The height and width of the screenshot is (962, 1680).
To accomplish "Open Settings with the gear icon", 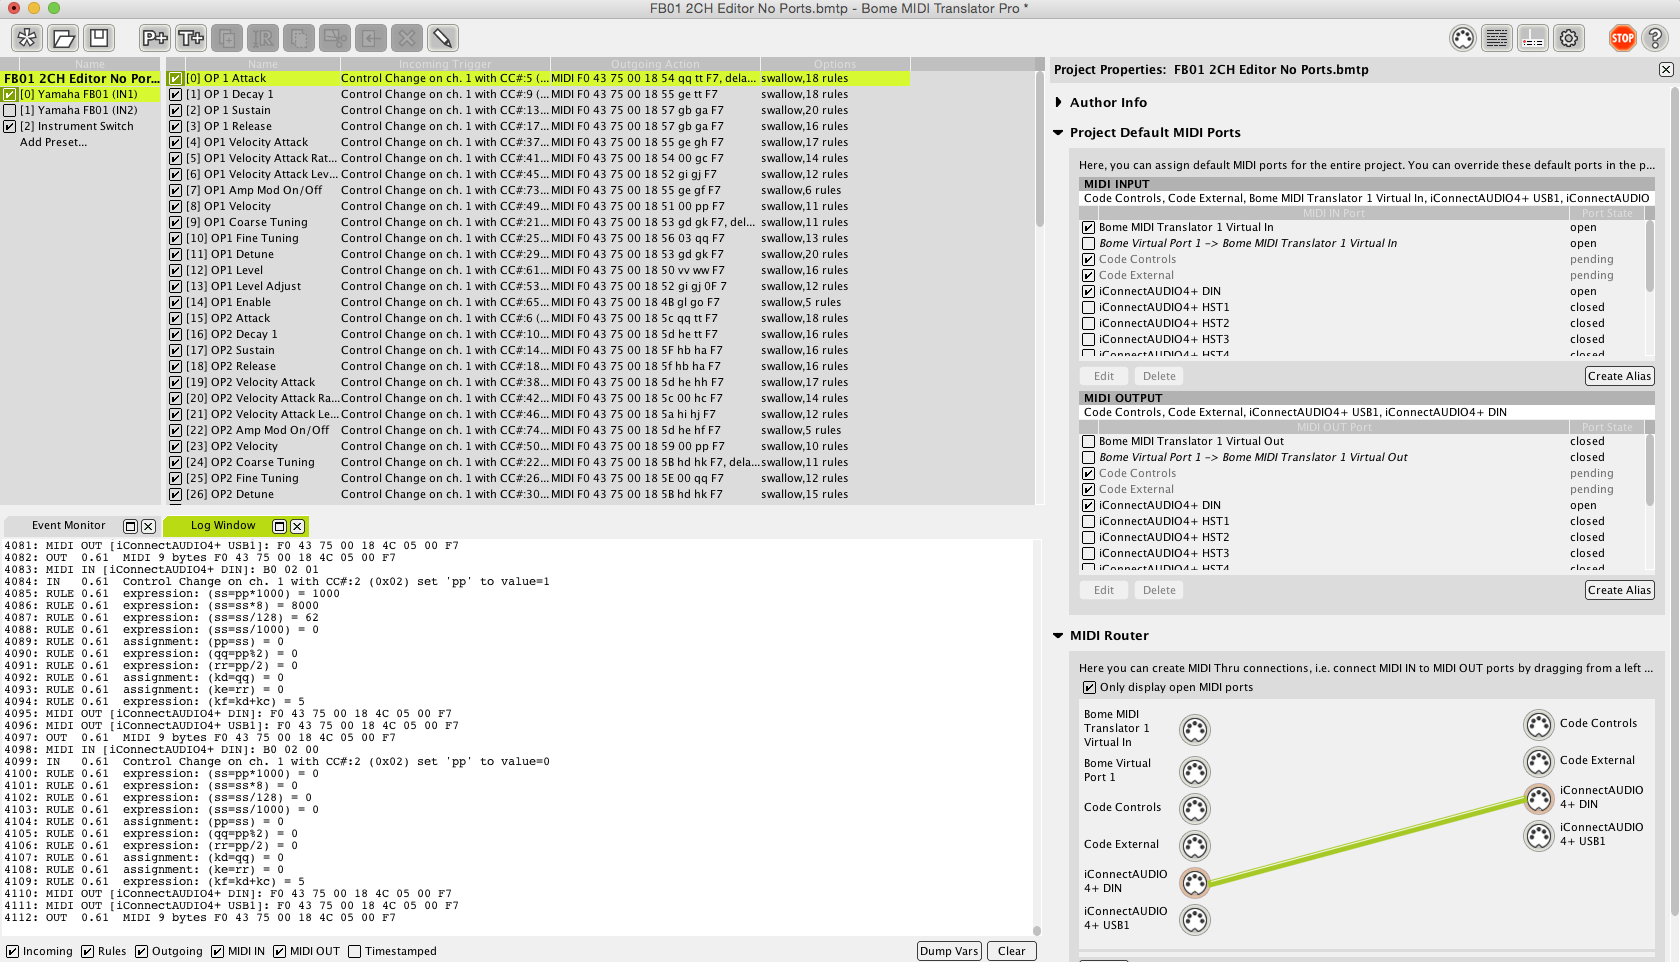I will (x=1569, y=38).
